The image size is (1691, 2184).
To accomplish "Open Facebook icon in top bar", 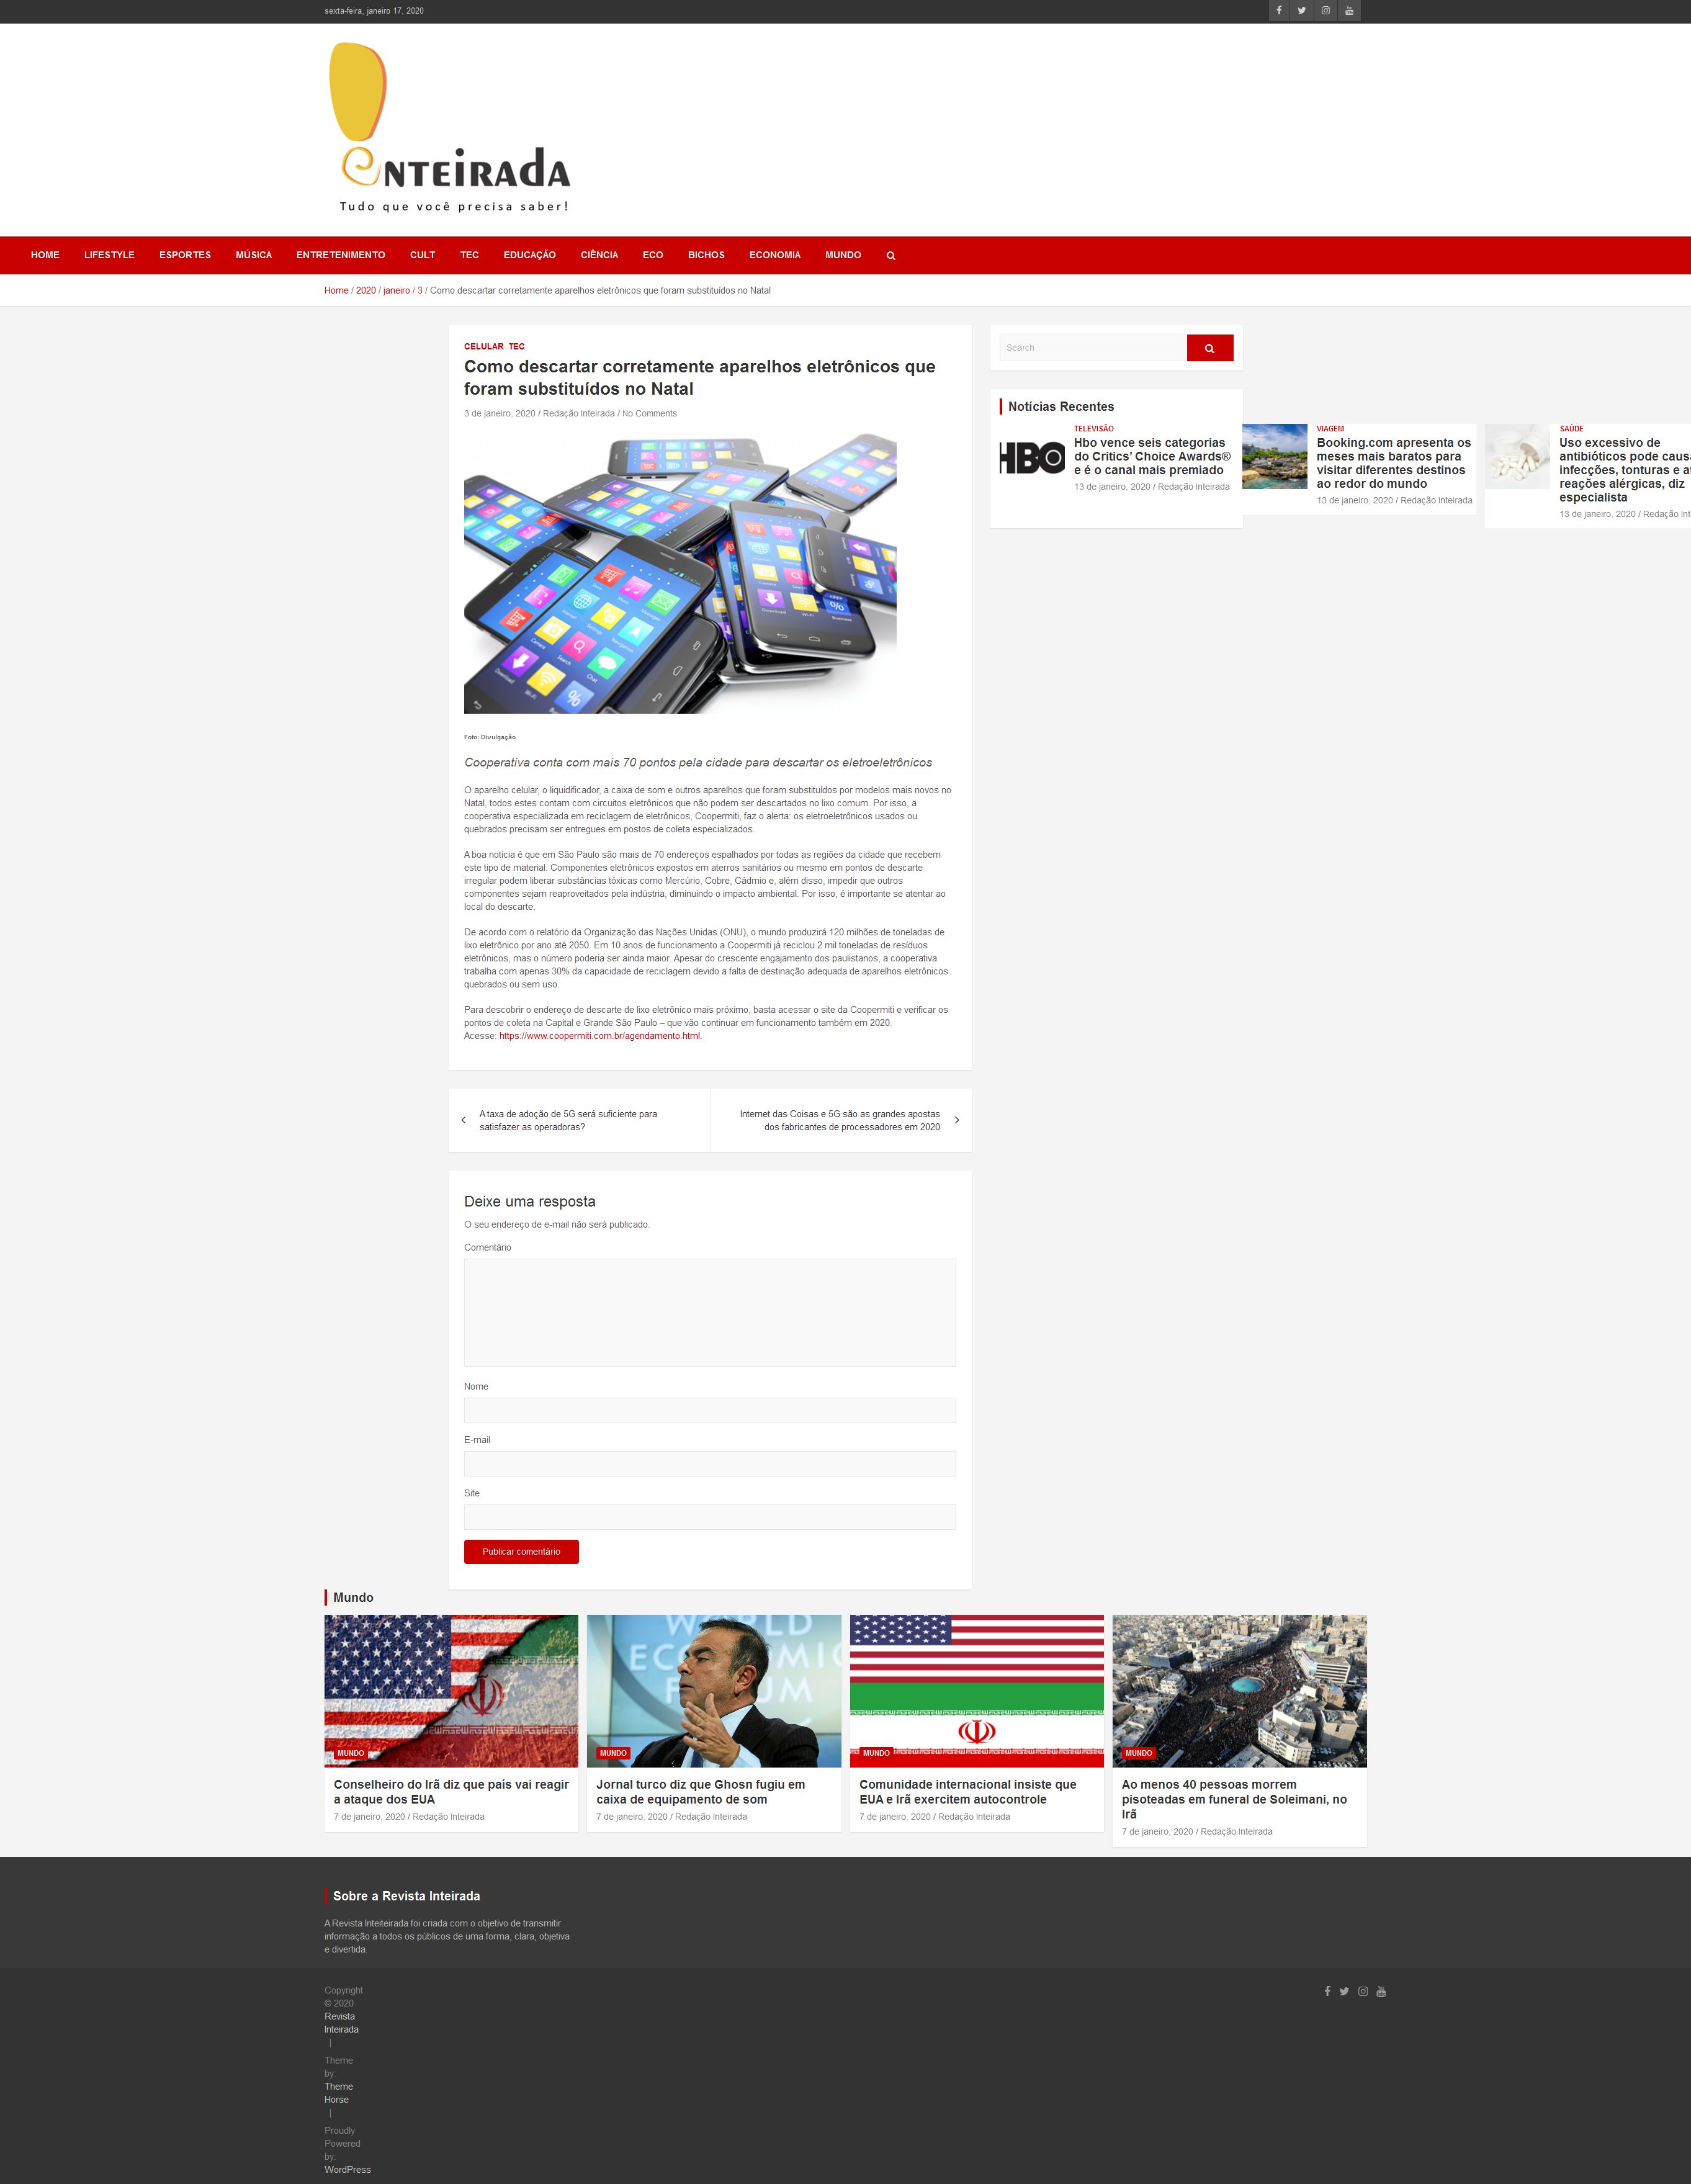I will tap(1278, 11).
